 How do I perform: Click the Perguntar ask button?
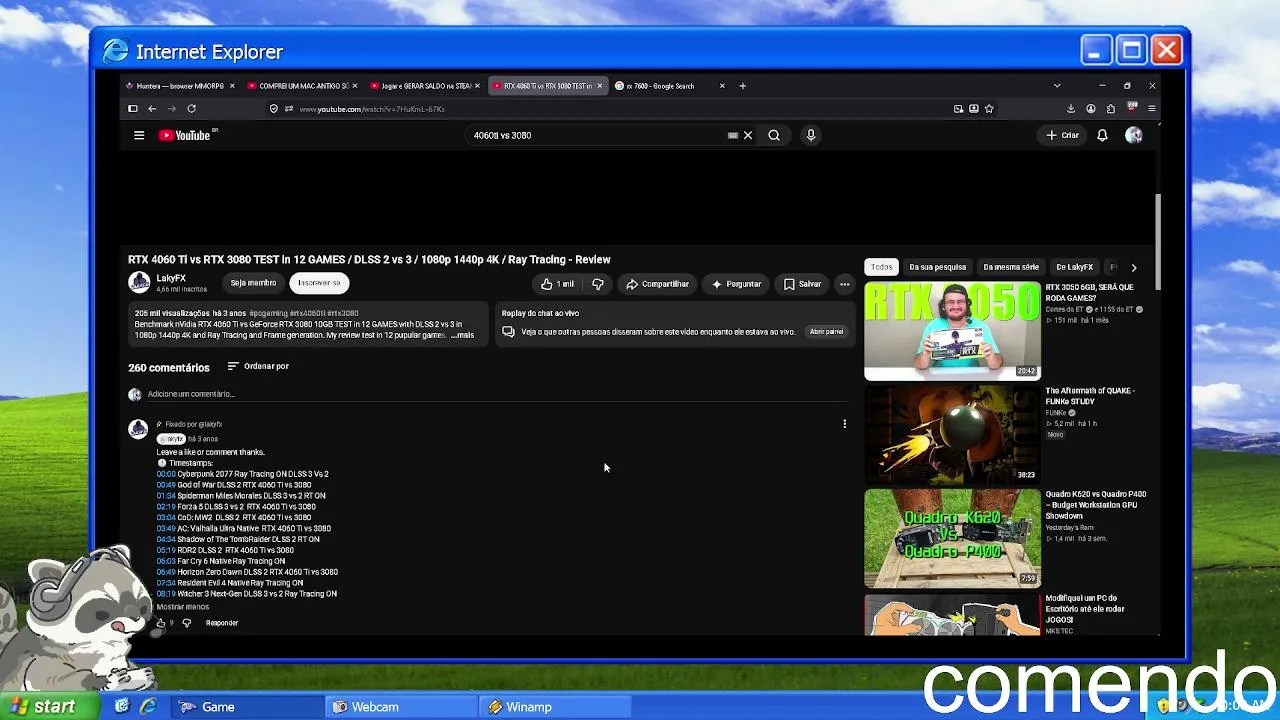coord(737,284)
